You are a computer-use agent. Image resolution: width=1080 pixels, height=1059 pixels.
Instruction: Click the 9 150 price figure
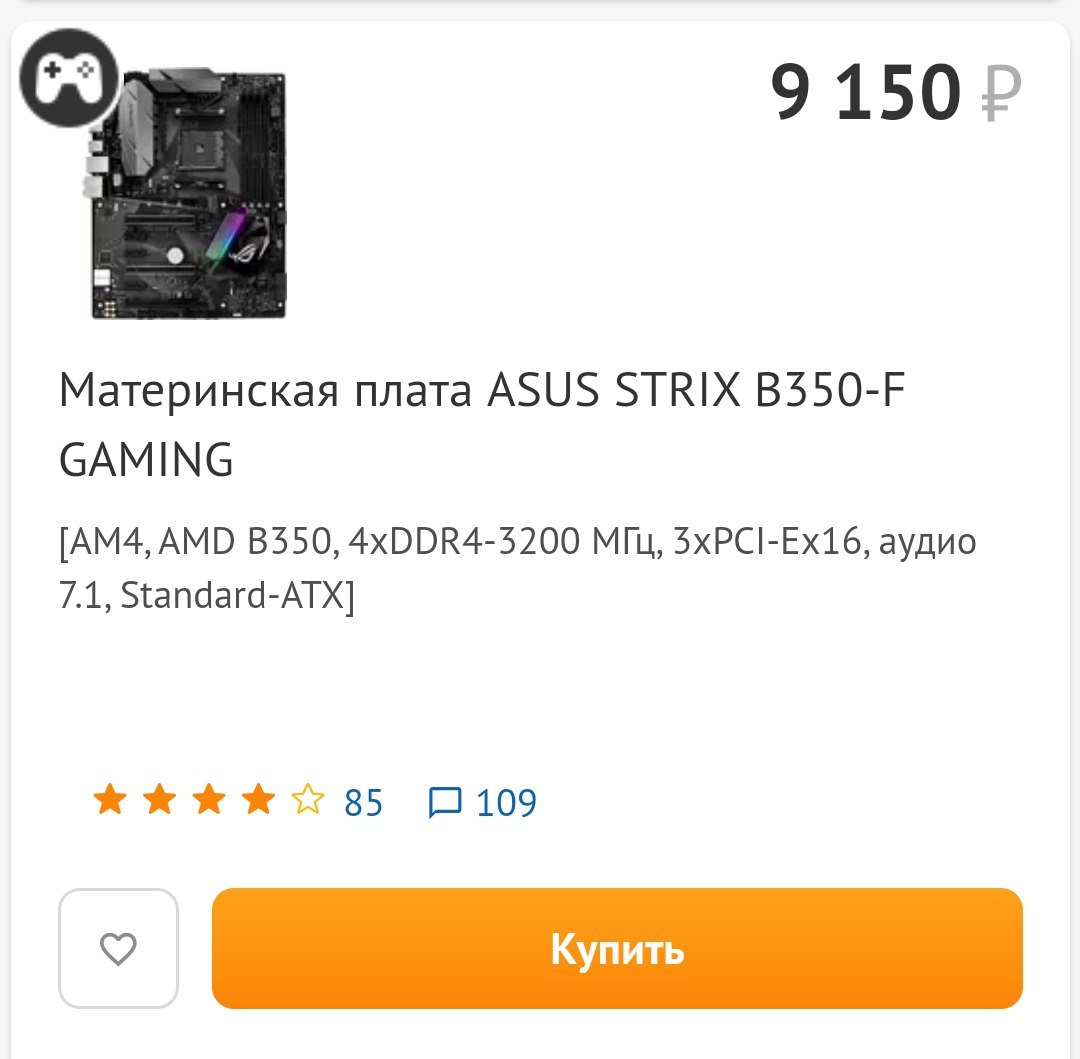pyautogui.click(x=865, y=91)
